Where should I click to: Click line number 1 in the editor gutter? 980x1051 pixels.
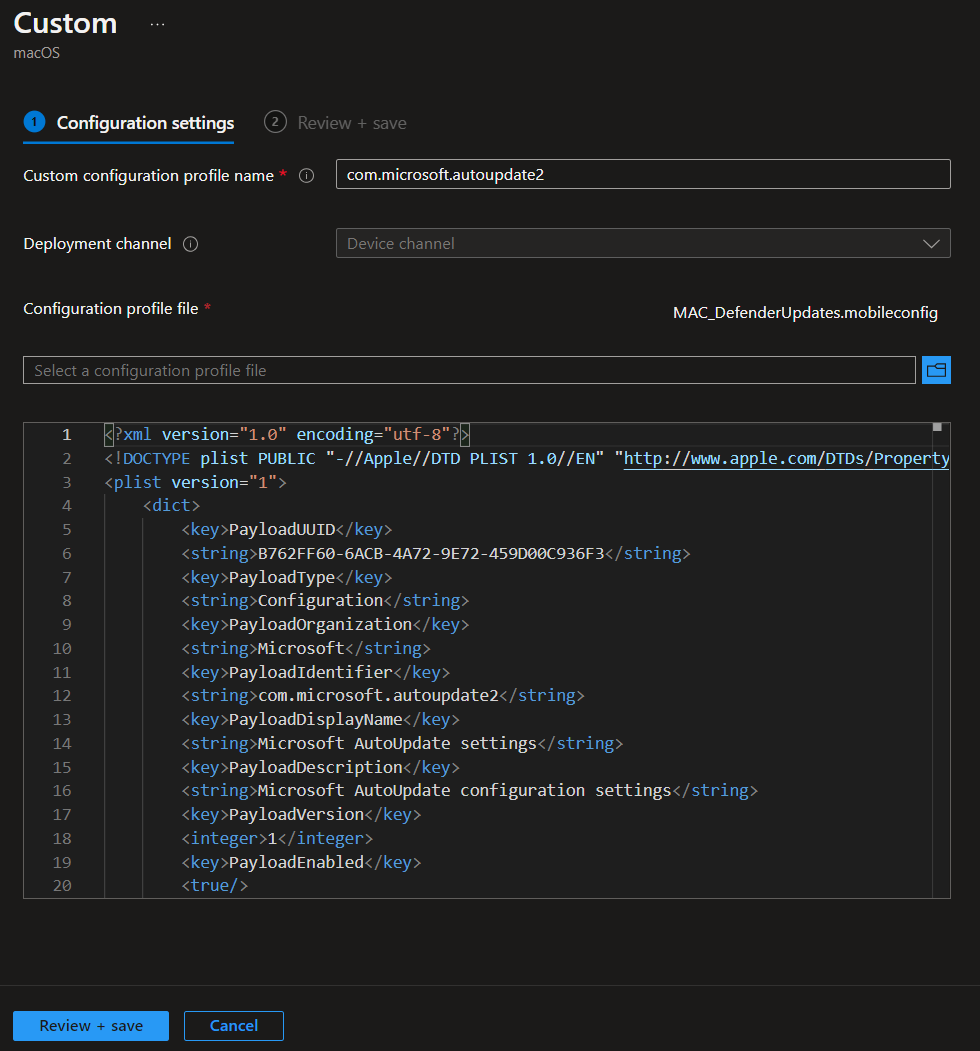(66, 434)
